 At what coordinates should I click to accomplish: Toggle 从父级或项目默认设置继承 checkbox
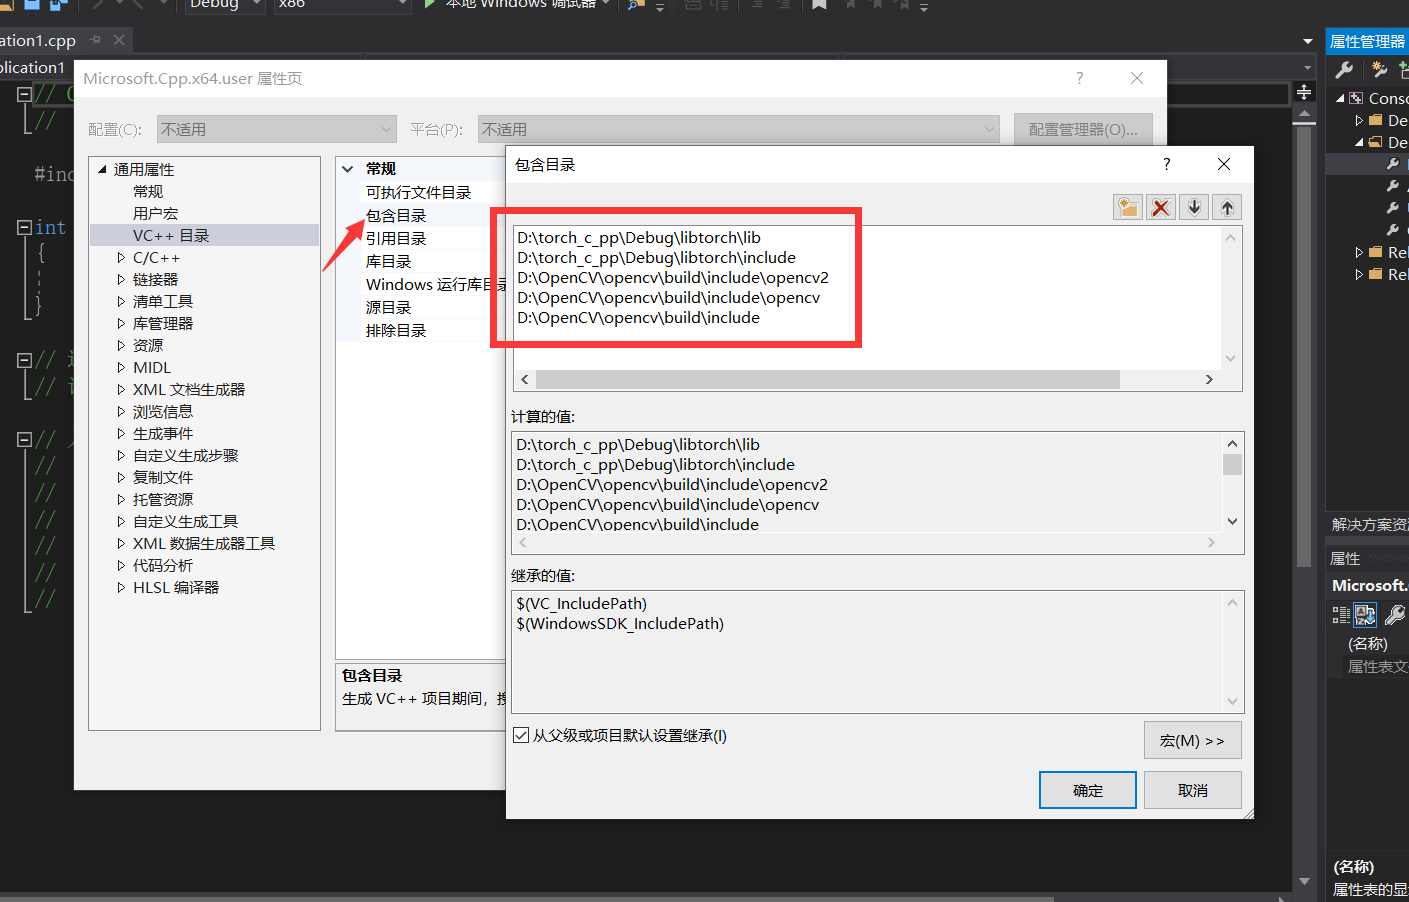(x=521, y=735)
